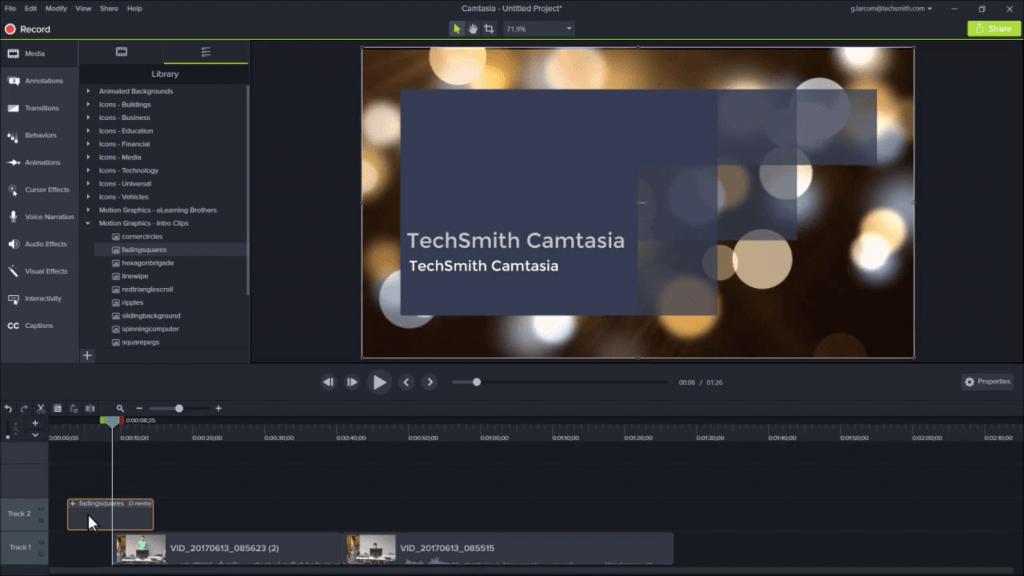Image resolution: width=1024 pixels, height=576 pixels.
Task: Redo the timeline action
Action: tap(24, 409)
